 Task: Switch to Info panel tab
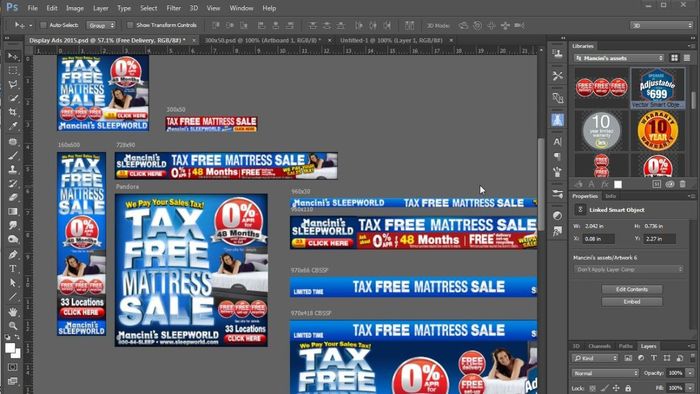(610, 196)
